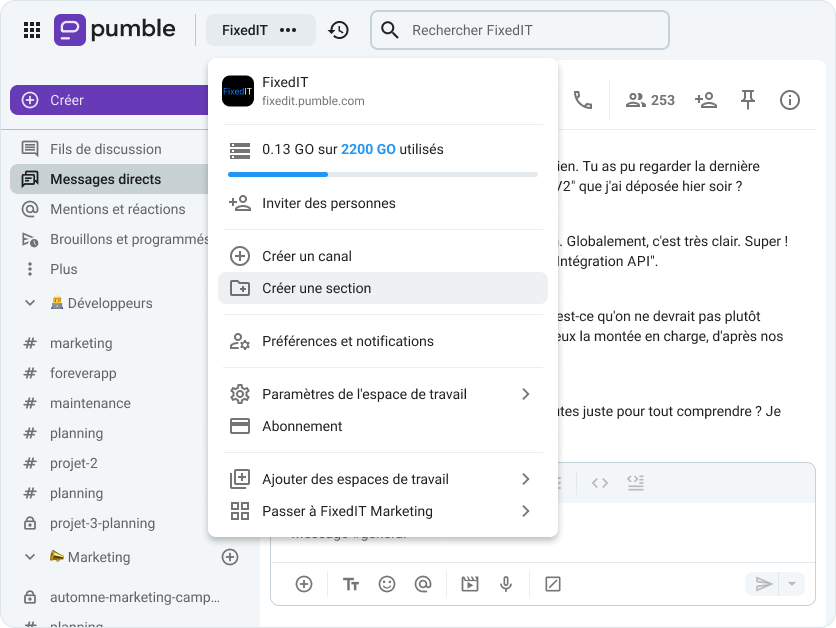Click the add member icon
Screen dimensions: 836x628
point(706,100)
